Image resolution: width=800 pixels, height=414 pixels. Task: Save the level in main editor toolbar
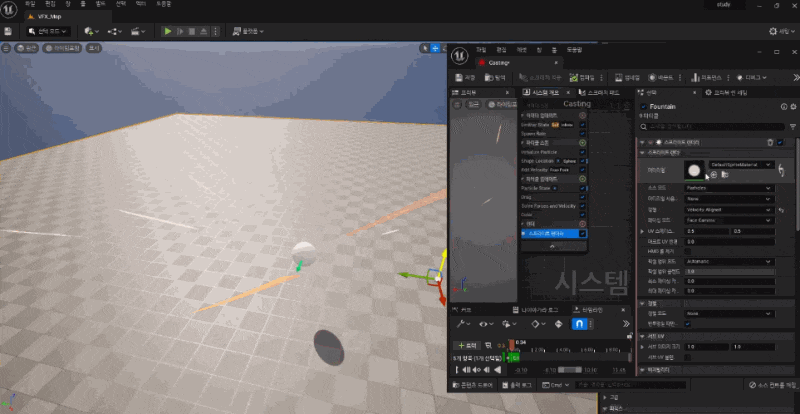coord(8,31)
